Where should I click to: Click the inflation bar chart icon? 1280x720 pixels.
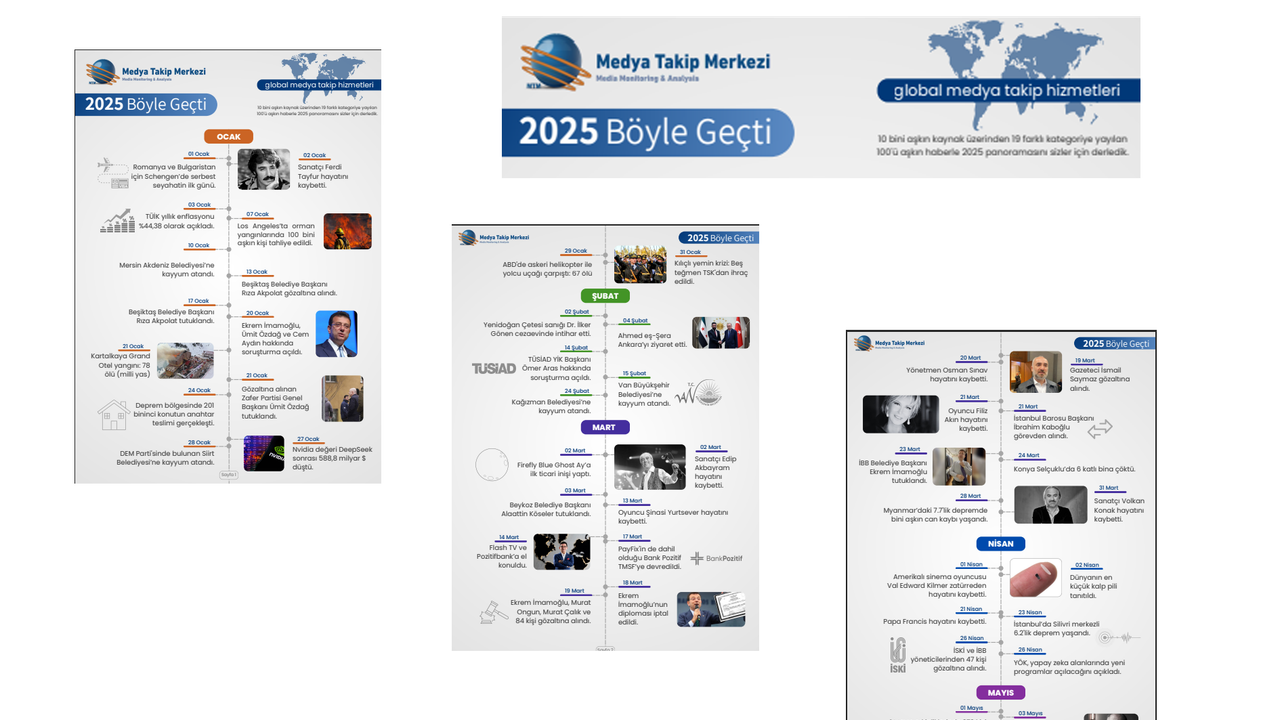pos(117,221)
